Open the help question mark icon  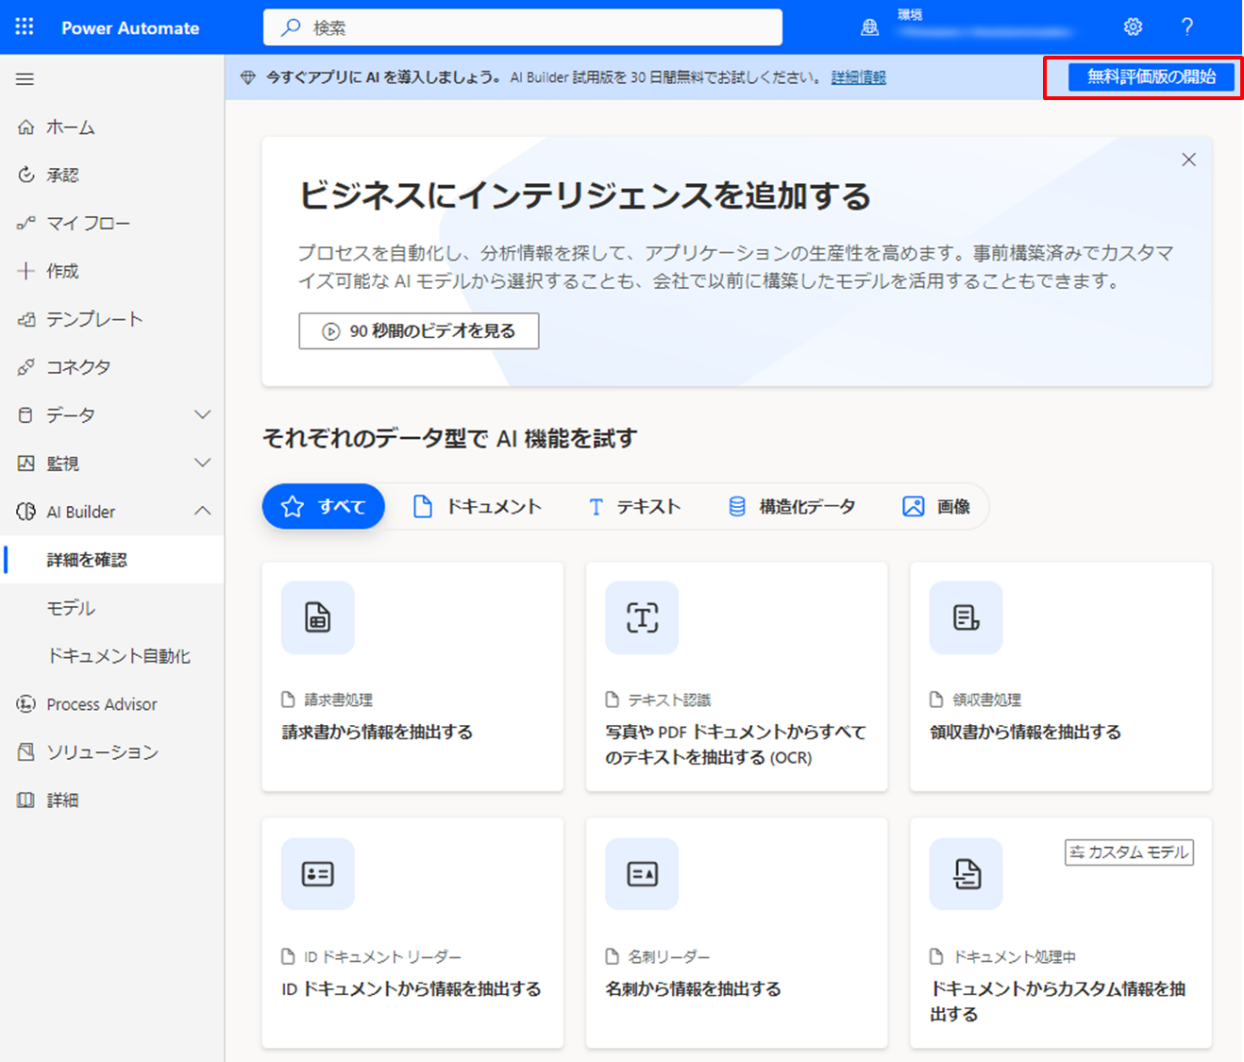click(x=1187, y=27)
